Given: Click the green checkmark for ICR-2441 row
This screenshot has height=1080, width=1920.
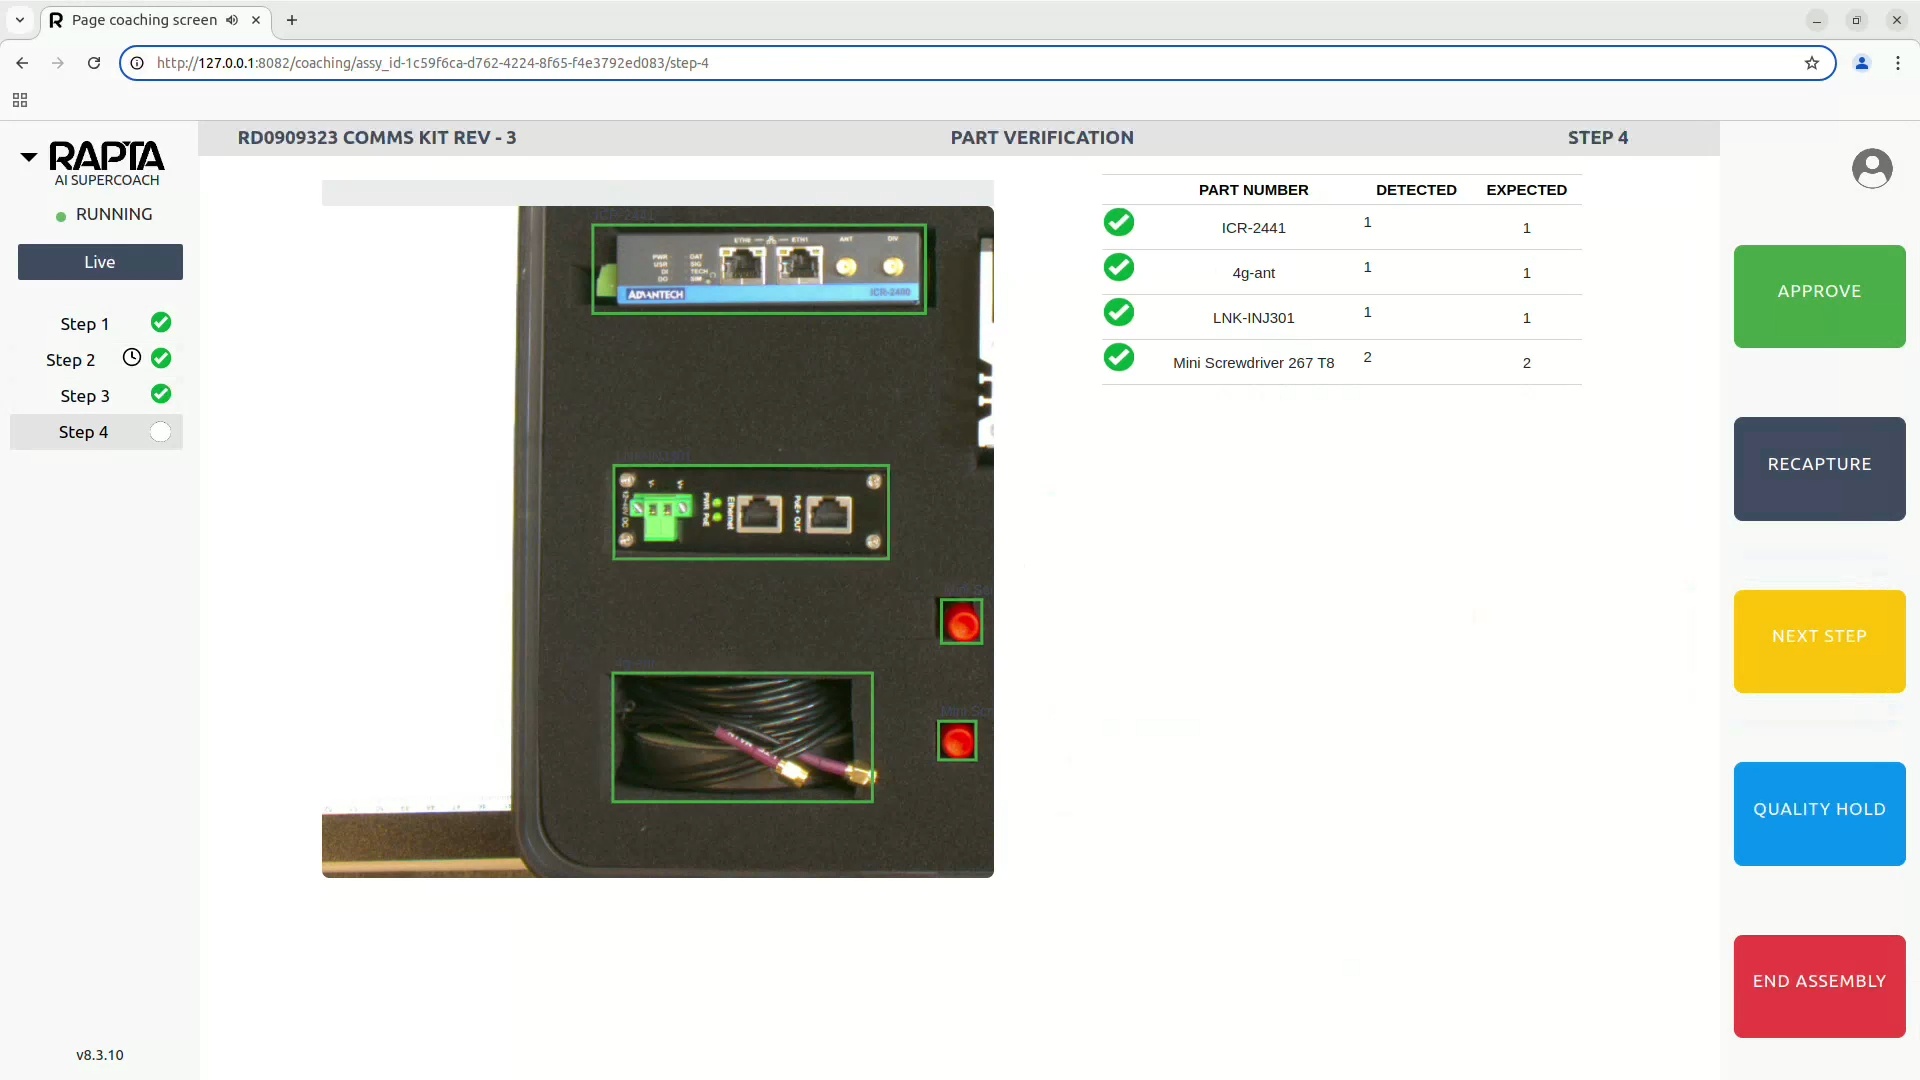Looking at the screenshot, I should click(x=1118, y=223).
